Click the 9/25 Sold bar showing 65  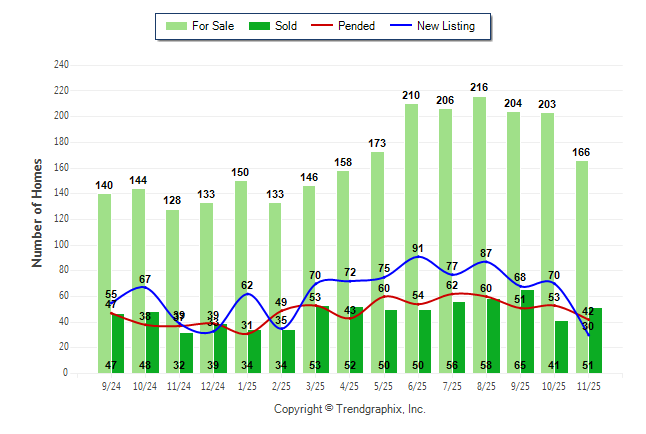(527, 335)
